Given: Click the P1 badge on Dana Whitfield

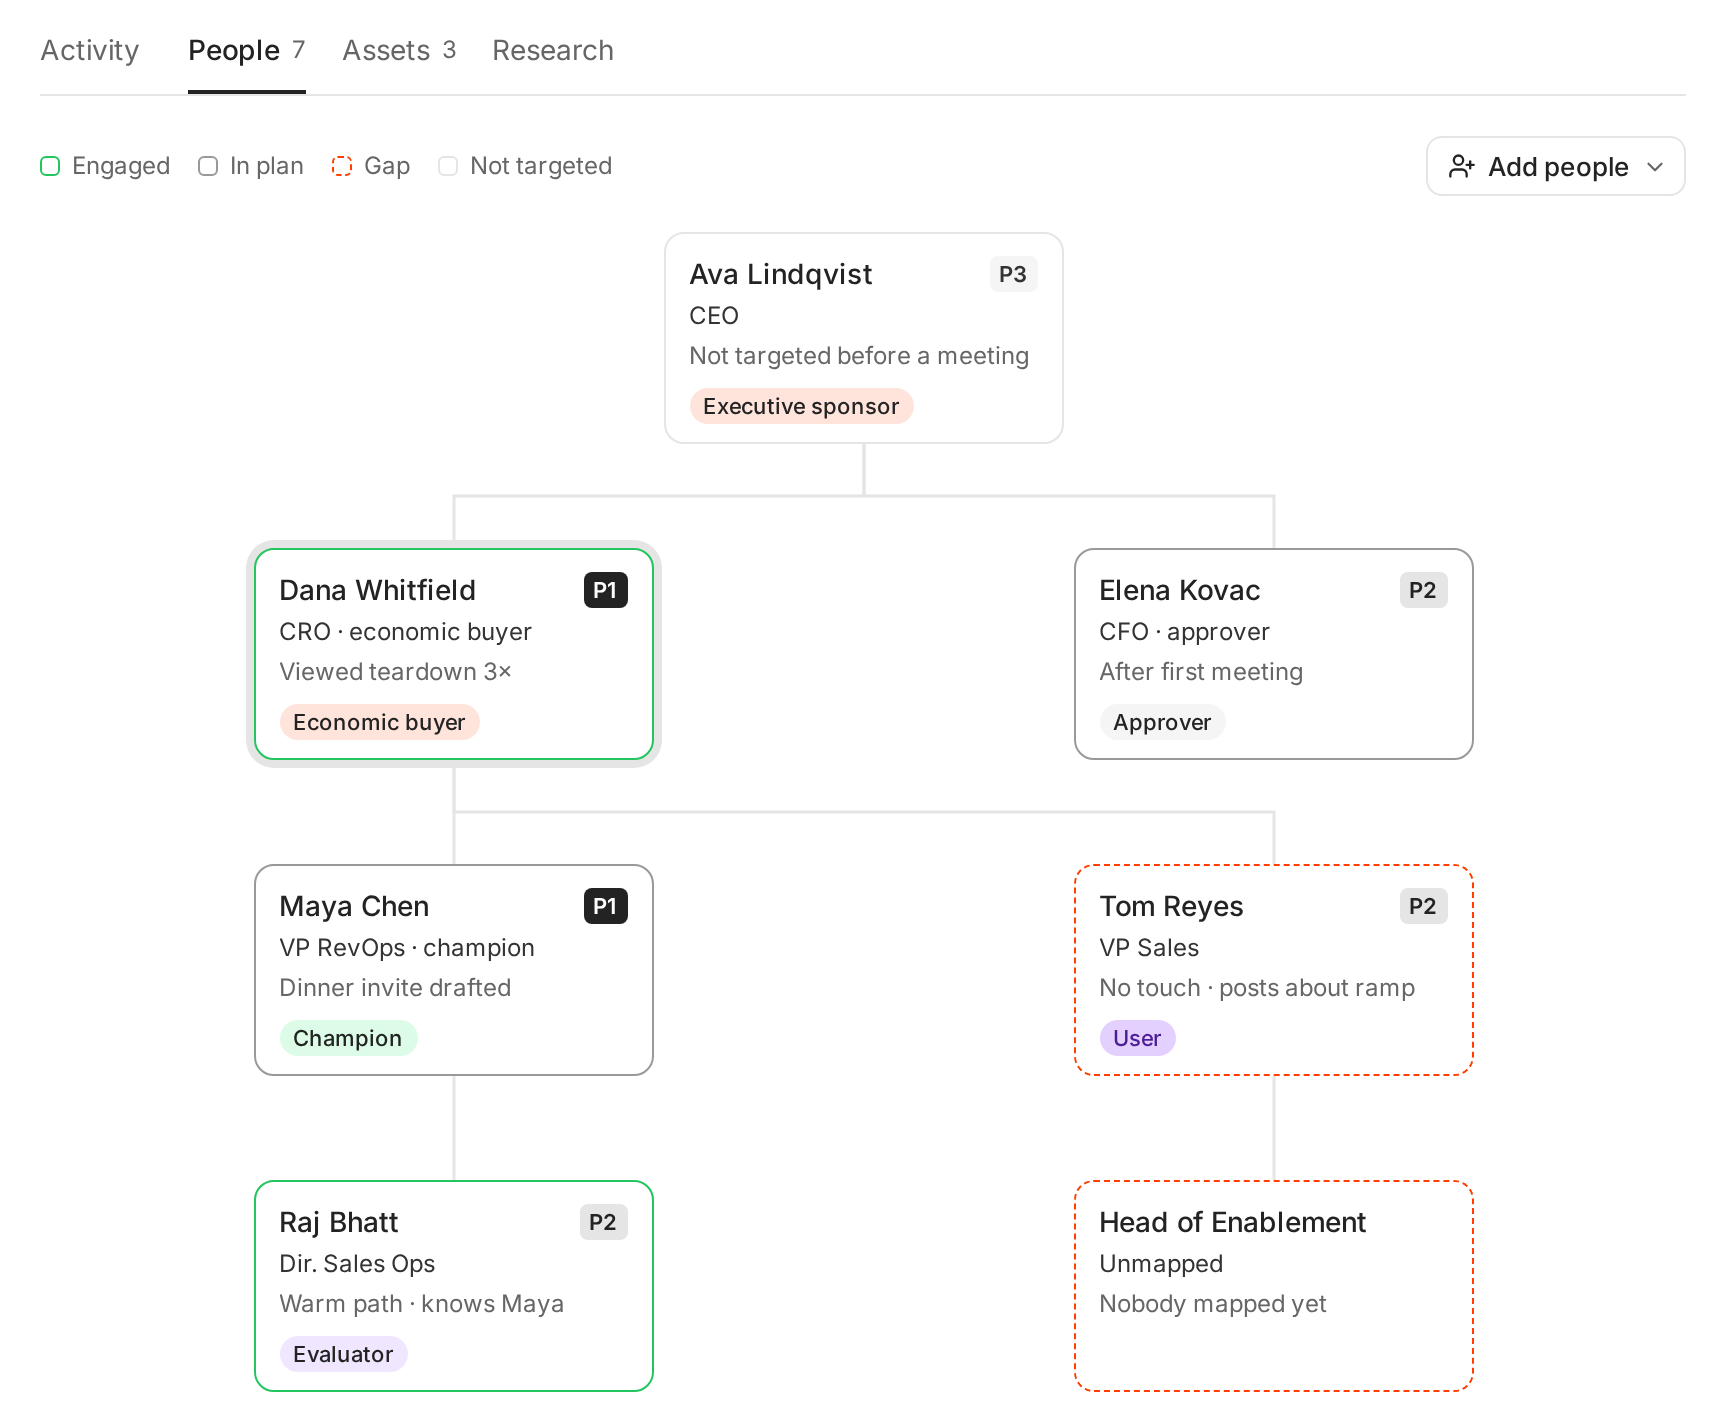Looking at the screenshot, I should click(x=605, y=590).
